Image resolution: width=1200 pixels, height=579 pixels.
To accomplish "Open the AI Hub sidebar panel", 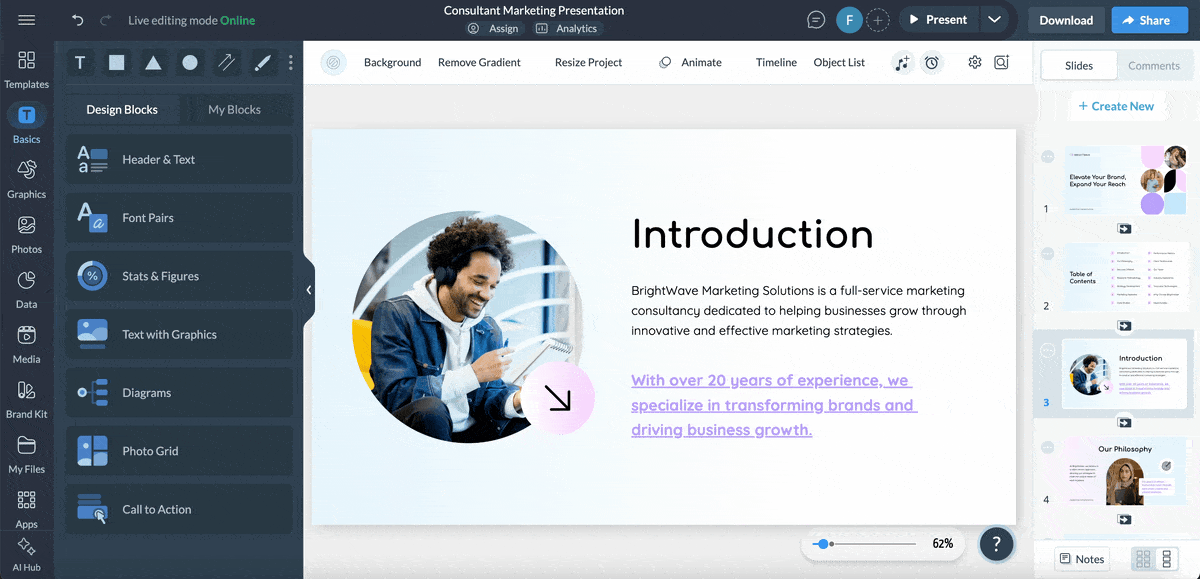I will point(26,552).
